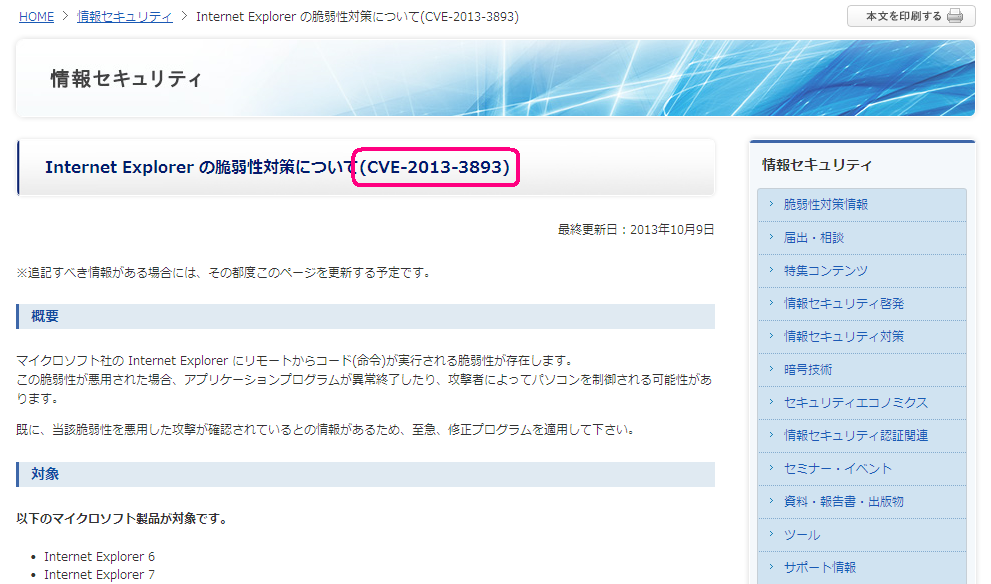Open 脆弱性対策情報 in sidebar
The image size is (991, 584).
[x=862, y=205]
